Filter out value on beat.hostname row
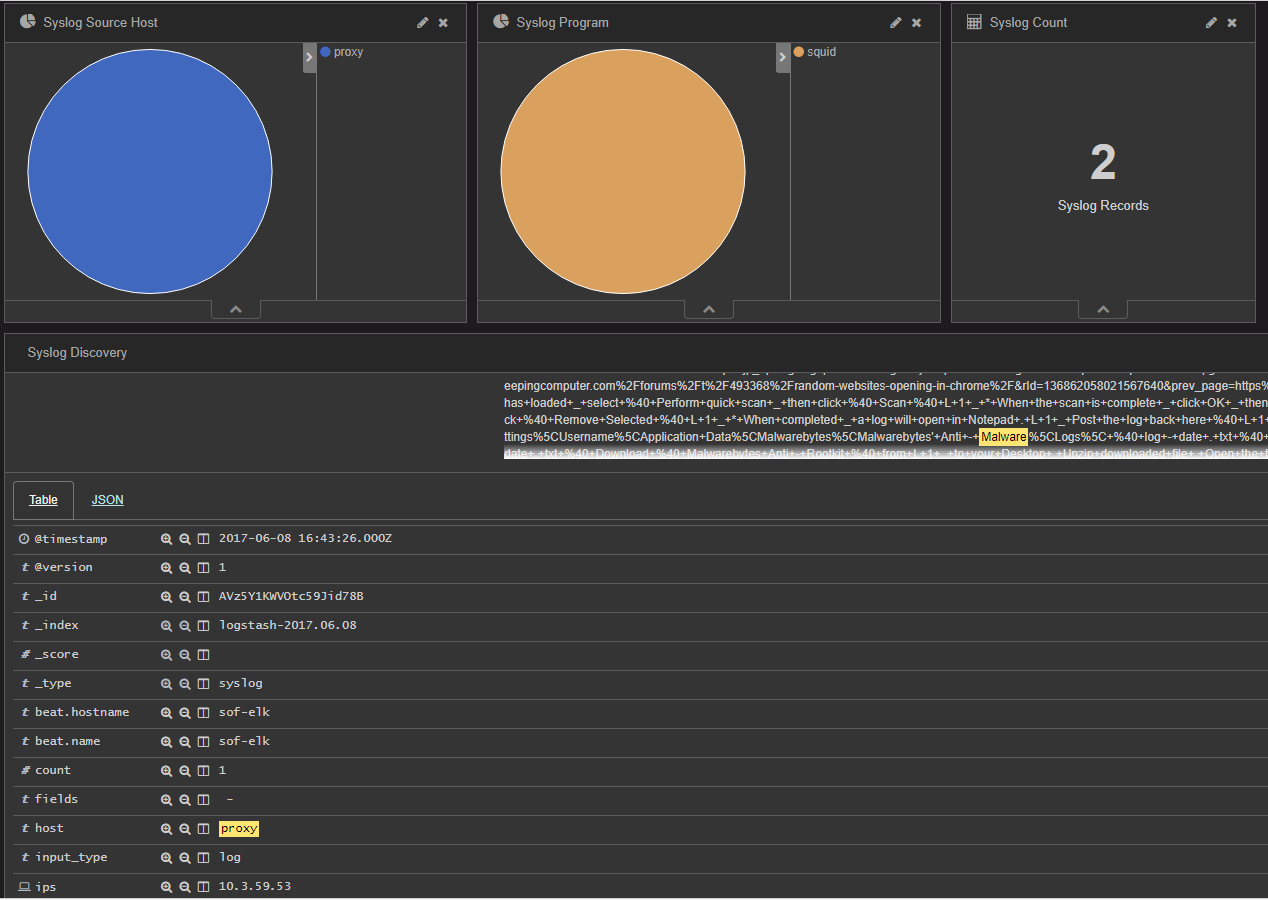 pyautogui.click(x=185, y=713)
